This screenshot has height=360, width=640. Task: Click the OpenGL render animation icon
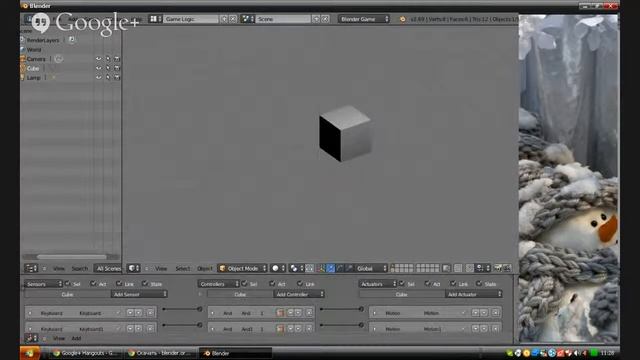(507, 268)
